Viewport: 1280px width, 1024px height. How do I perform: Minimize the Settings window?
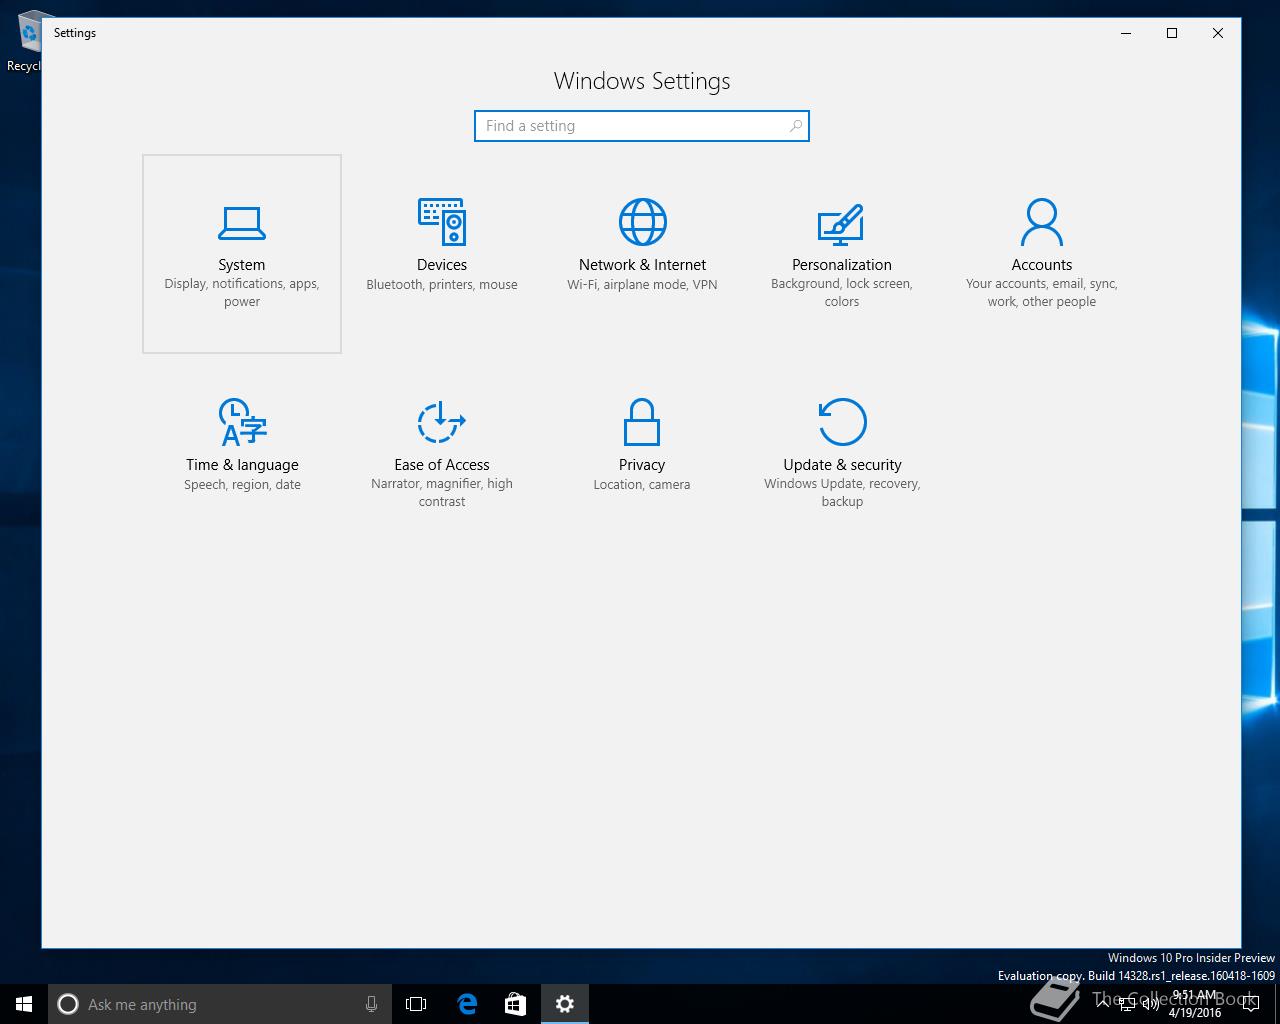point(1126,33)
